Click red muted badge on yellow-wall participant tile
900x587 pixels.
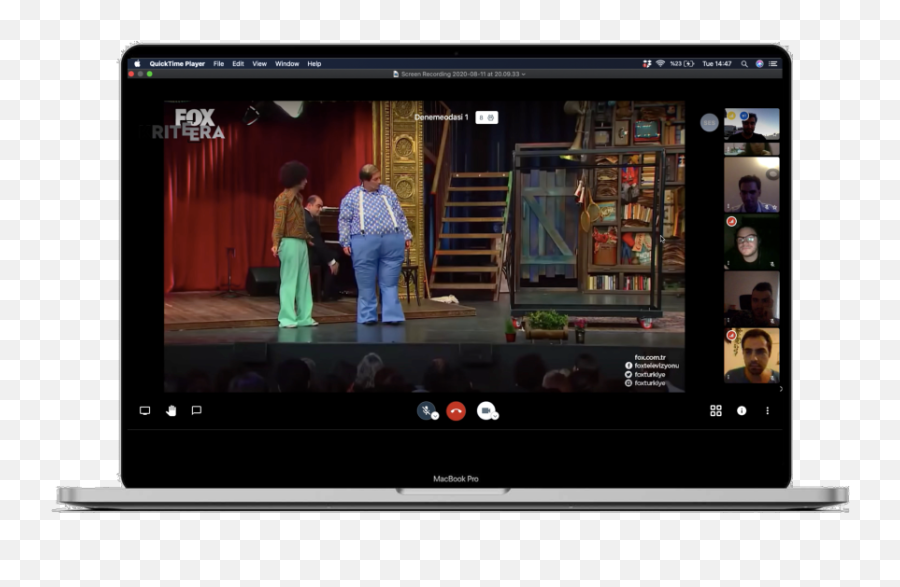click(x=731, y=335)
